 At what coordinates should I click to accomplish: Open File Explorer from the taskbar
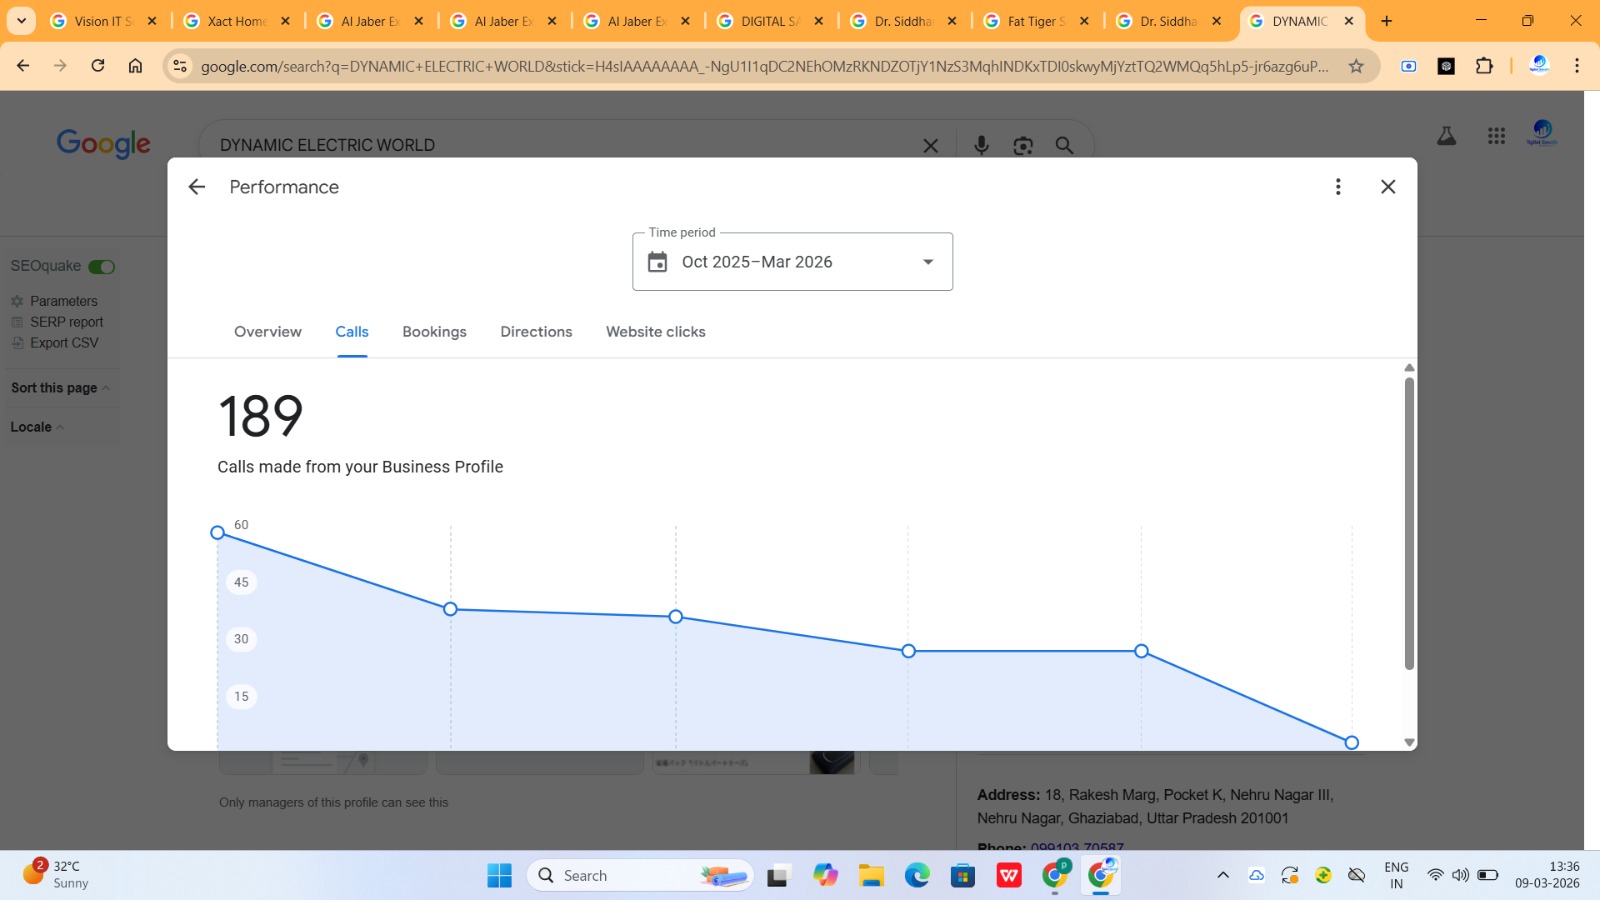(x=871, y=876)
